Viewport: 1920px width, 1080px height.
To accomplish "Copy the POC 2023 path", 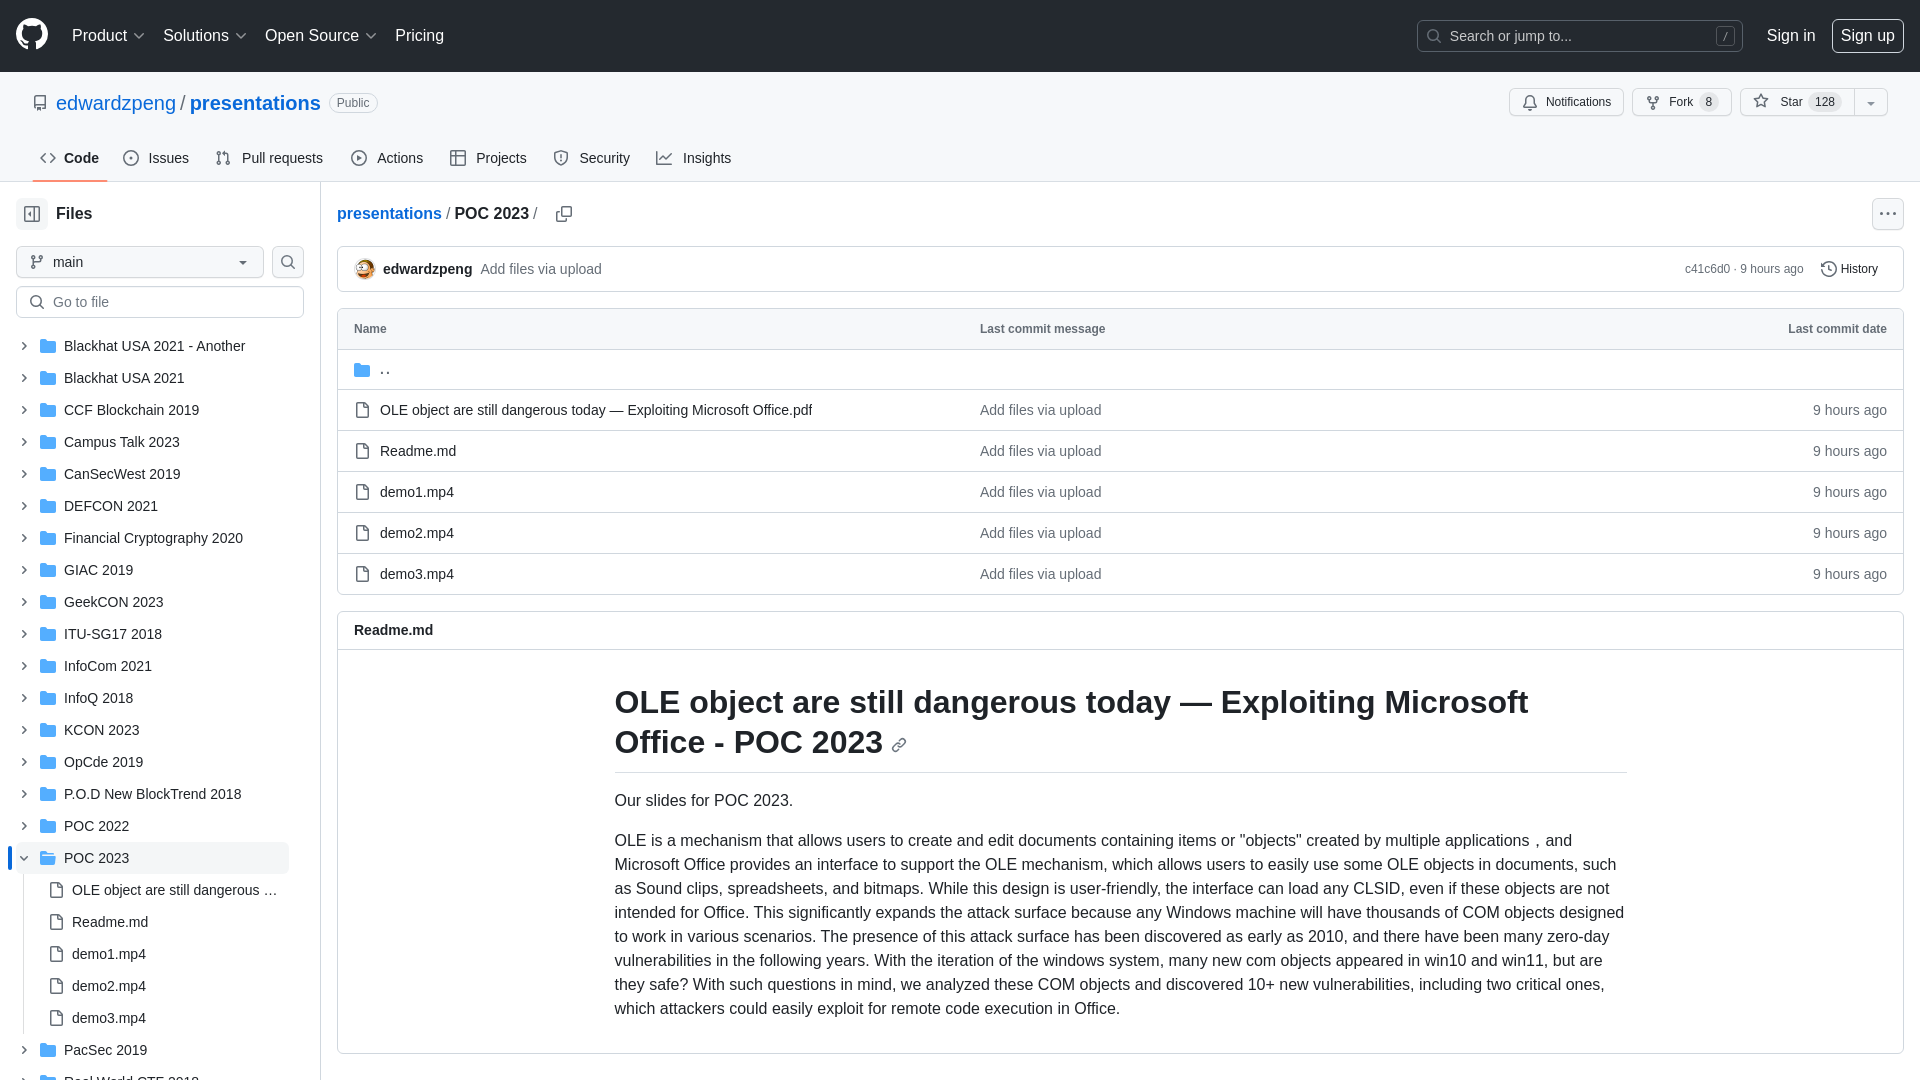I will (x=564, y=214).
